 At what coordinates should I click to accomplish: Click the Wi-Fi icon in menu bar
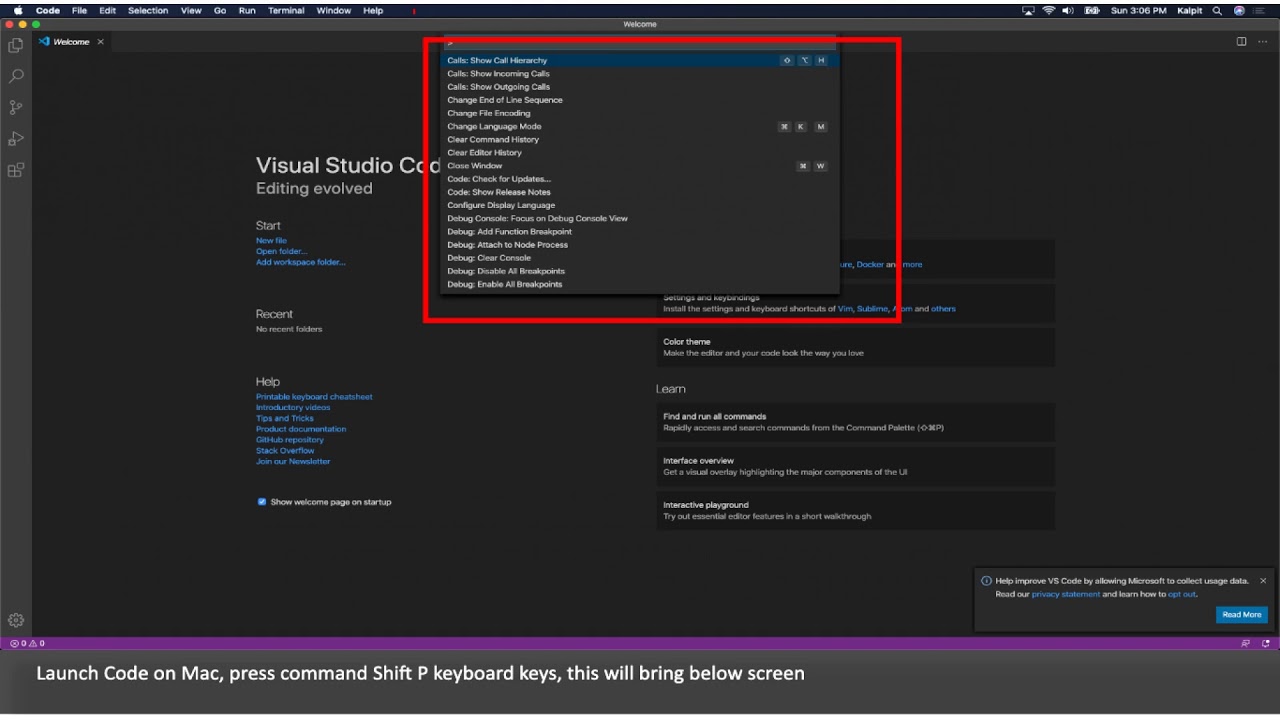coord(1049,10)
